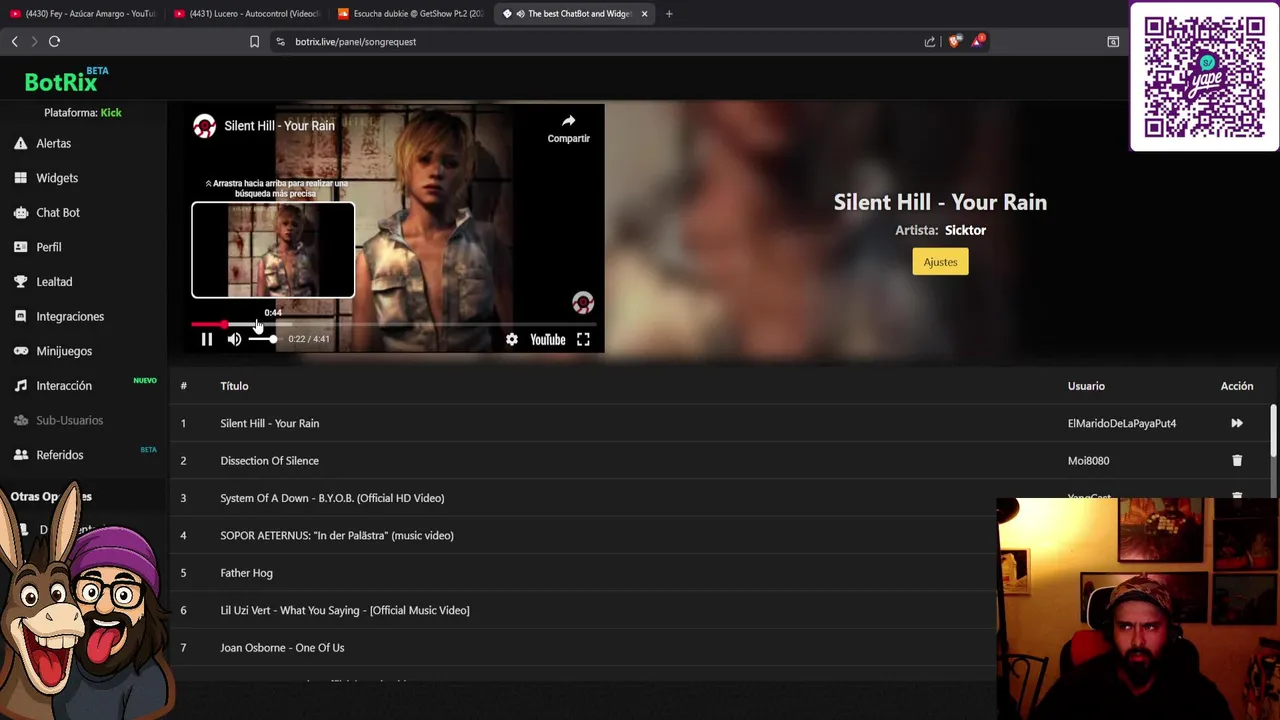Click the Interacción music note icon
The height and width of the screenshot is (720, 1280).
tap(20, 386)
